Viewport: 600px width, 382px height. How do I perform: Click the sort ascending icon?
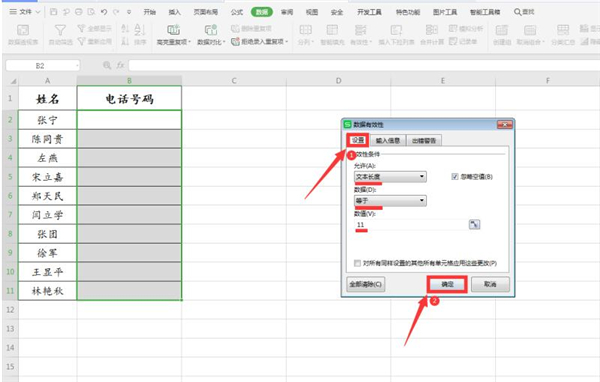click(x=125, y=28)
